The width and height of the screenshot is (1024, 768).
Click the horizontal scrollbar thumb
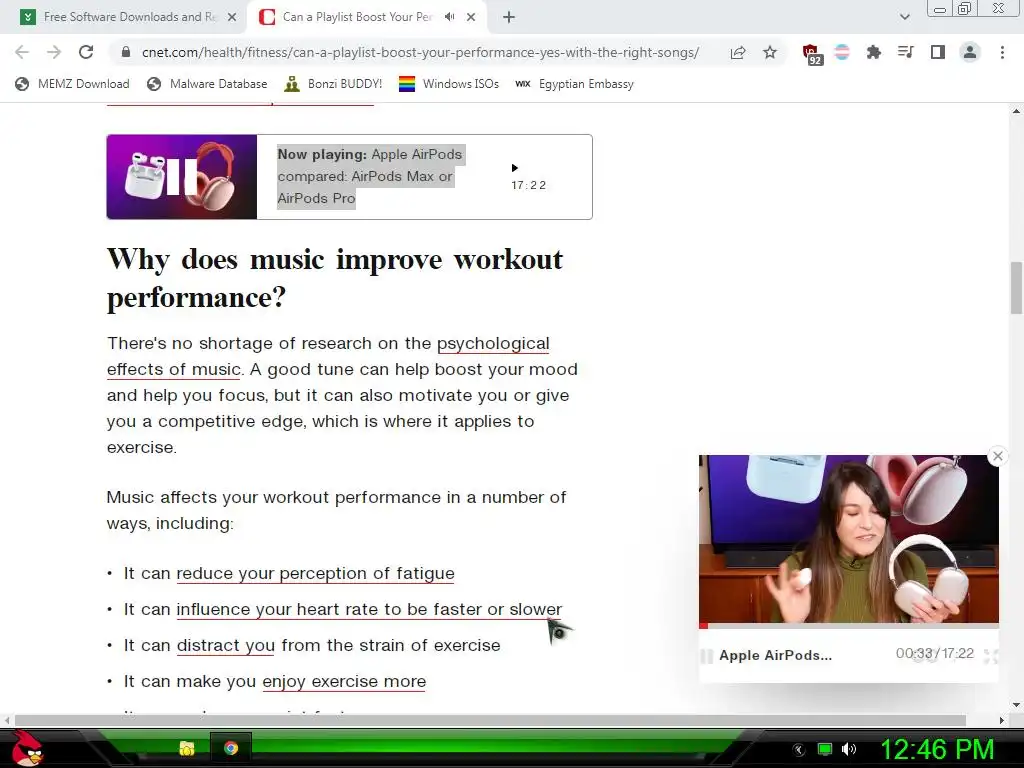click(x=490, y=720)
